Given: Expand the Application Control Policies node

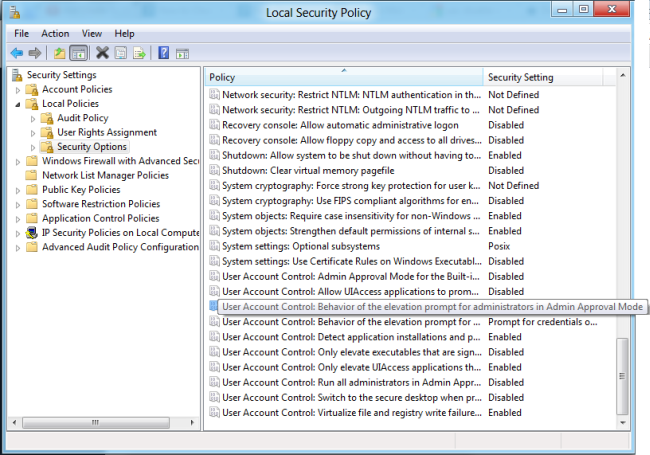Looking at the screenshot, I should [18, 219].
